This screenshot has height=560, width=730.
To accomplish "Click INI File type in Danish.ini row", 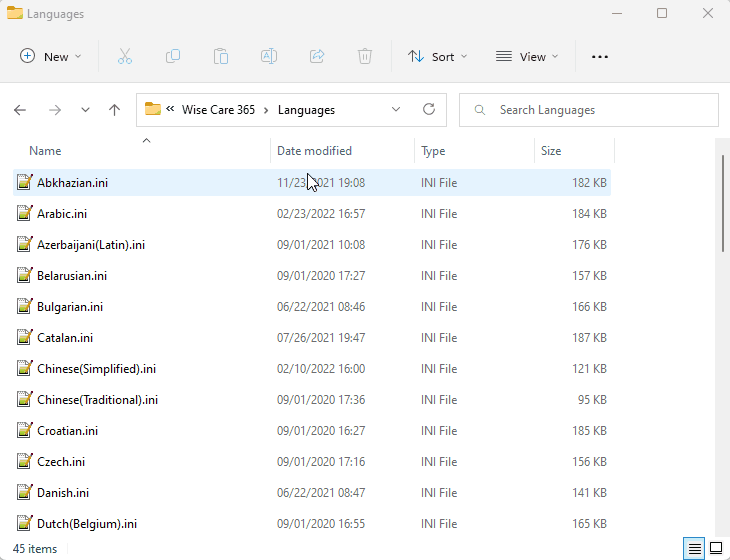I will tap(439, 493).
